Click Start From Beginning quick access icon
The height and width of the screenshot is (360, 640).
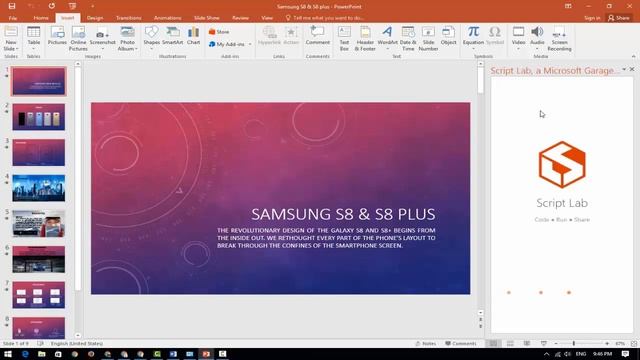[x=72, y=6]
